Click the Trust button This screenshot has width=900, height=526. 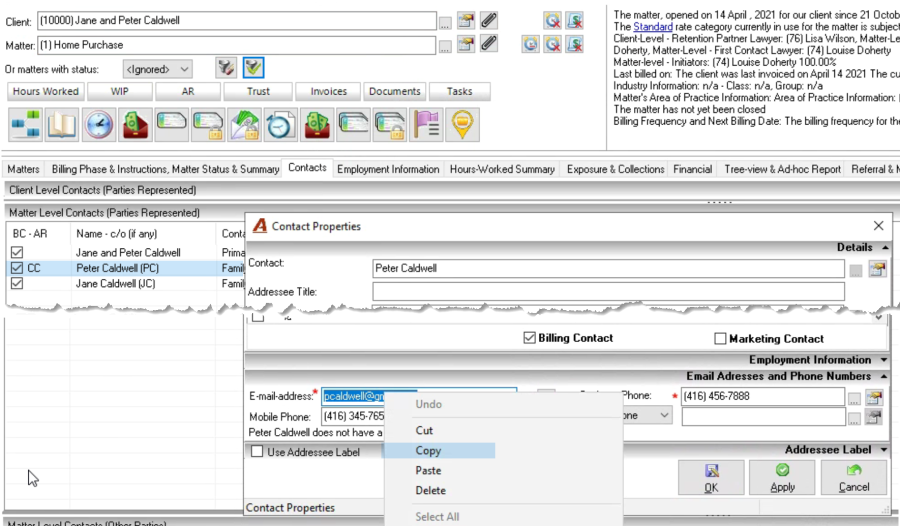258,91
